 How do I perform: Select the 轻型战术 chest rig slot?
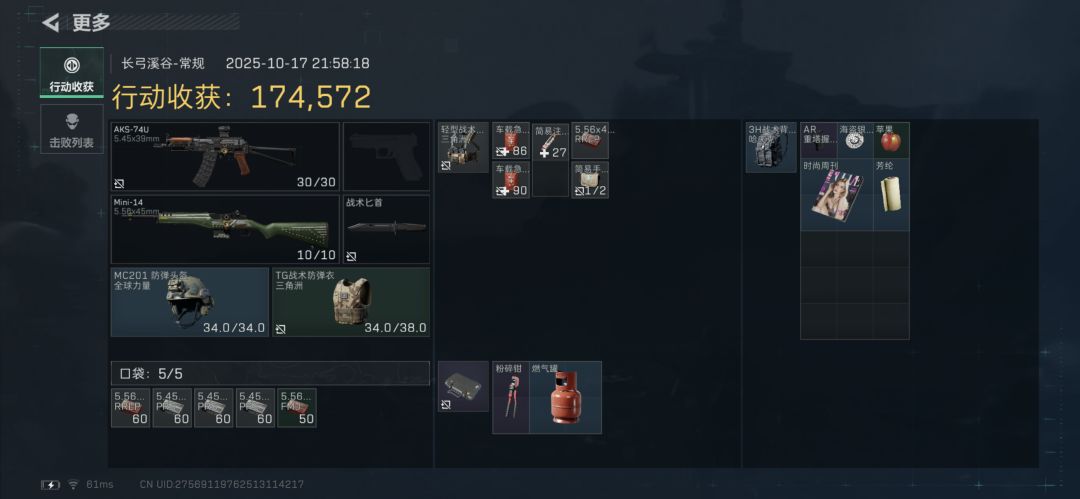coord(463,147)
